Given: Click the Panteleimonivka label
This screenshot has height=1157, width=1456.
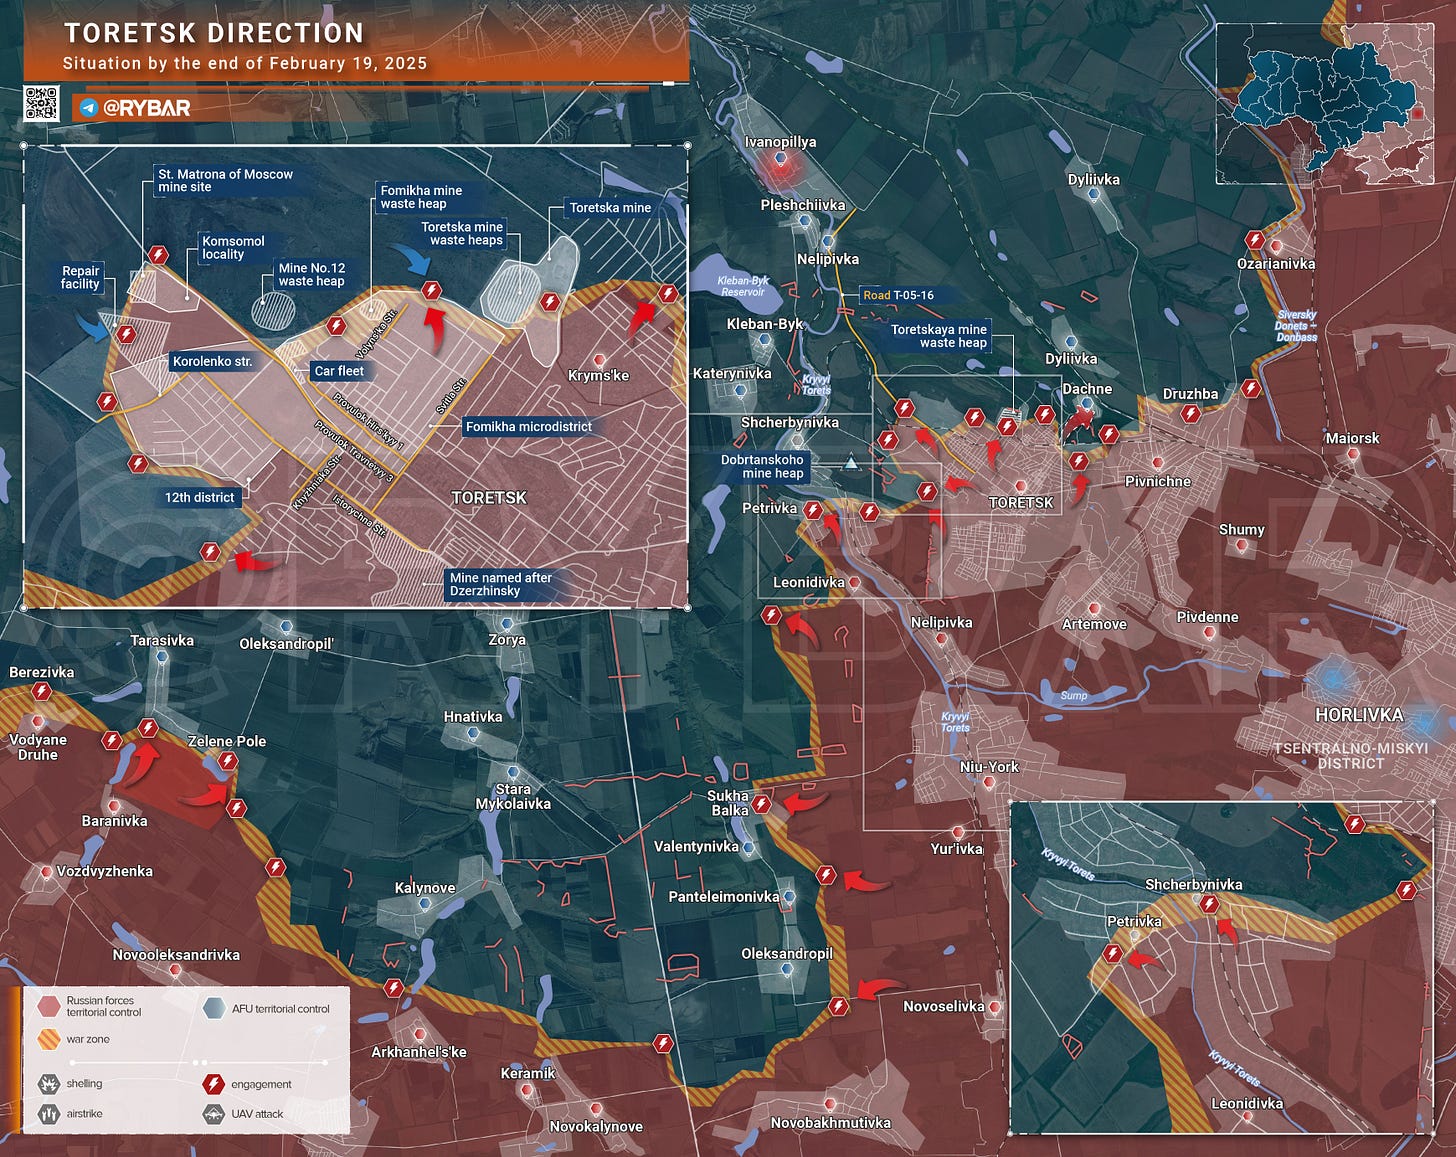Looking at the screenshot, I should point(724,896).
